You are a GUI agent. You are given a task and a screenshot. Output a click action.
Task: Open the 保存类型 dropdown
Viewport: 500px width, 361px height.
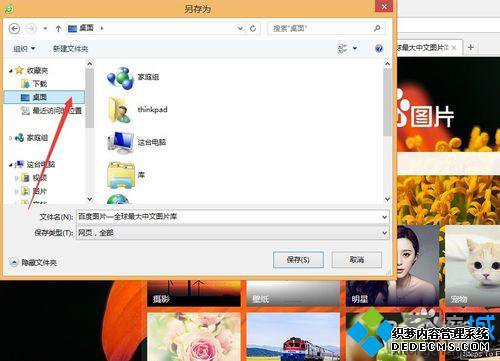(232, 233)
